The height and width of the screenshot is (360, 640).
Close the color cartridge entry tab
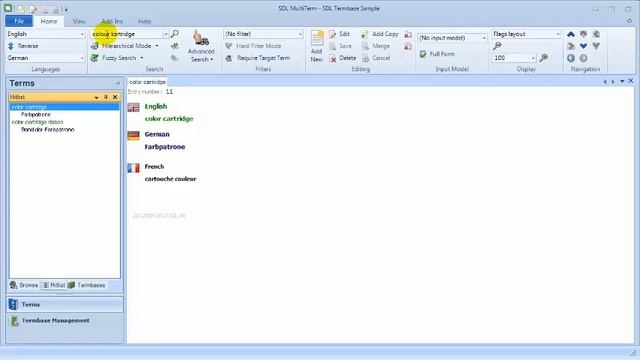[631, 81]
